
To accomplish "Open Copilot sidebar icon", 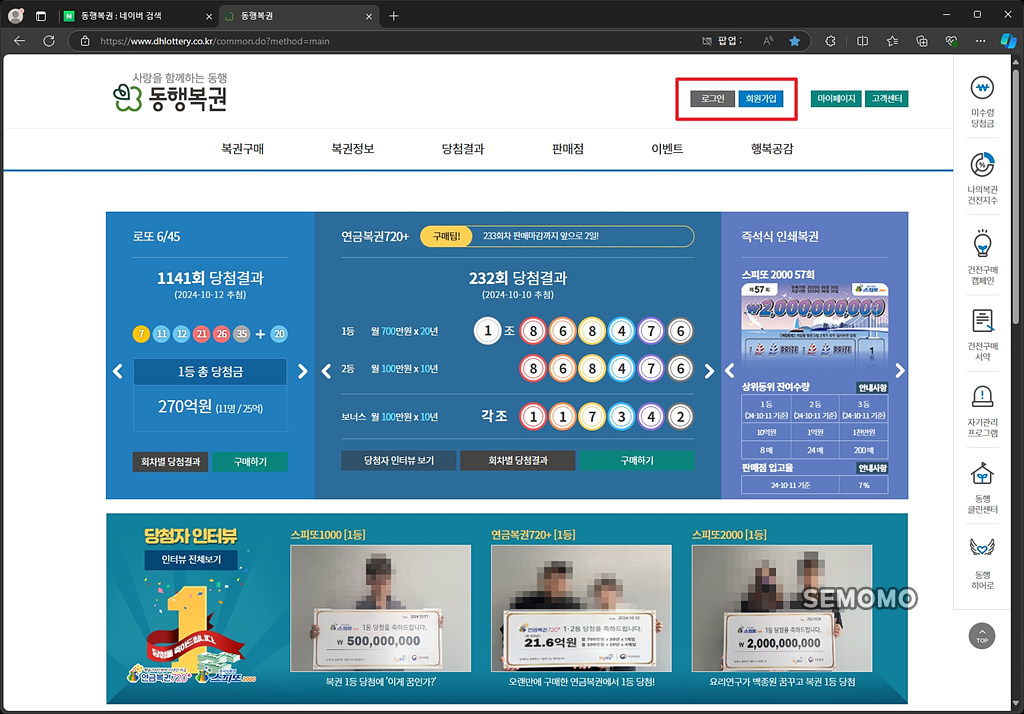I will point(1008,41).
